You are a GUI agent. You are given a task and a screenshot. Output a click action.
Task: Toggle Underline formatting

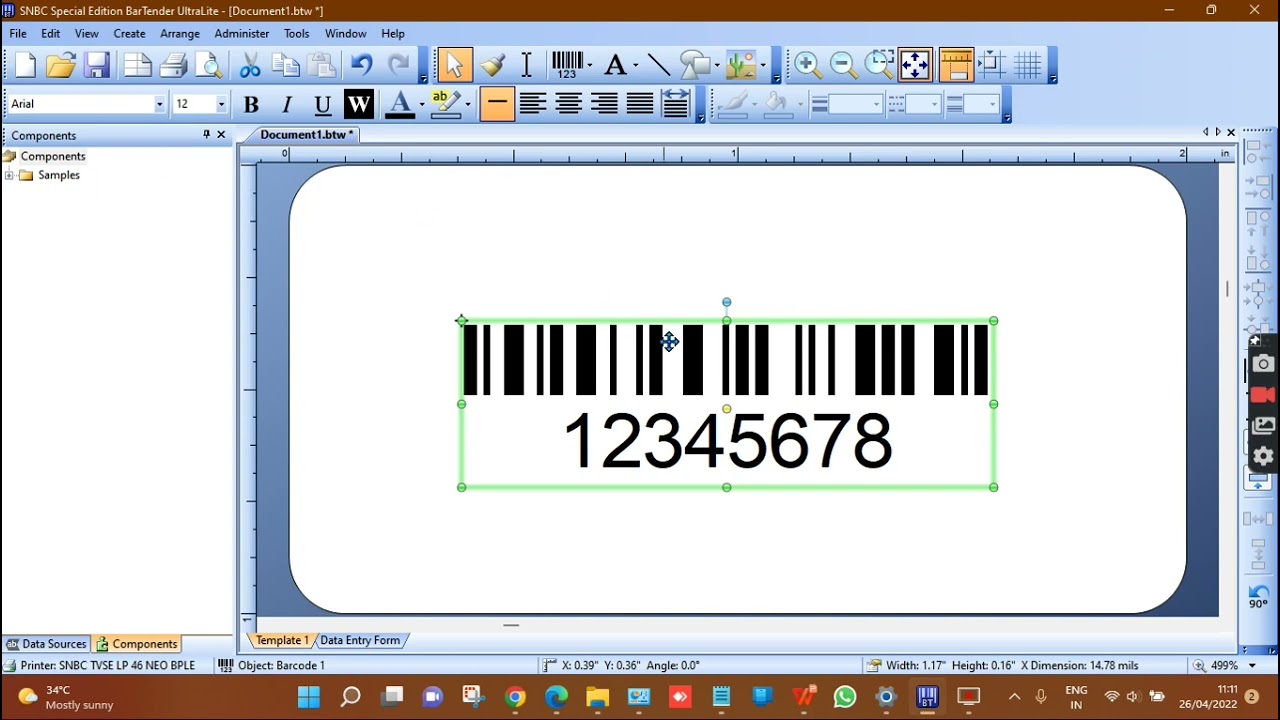click(322, 104)
